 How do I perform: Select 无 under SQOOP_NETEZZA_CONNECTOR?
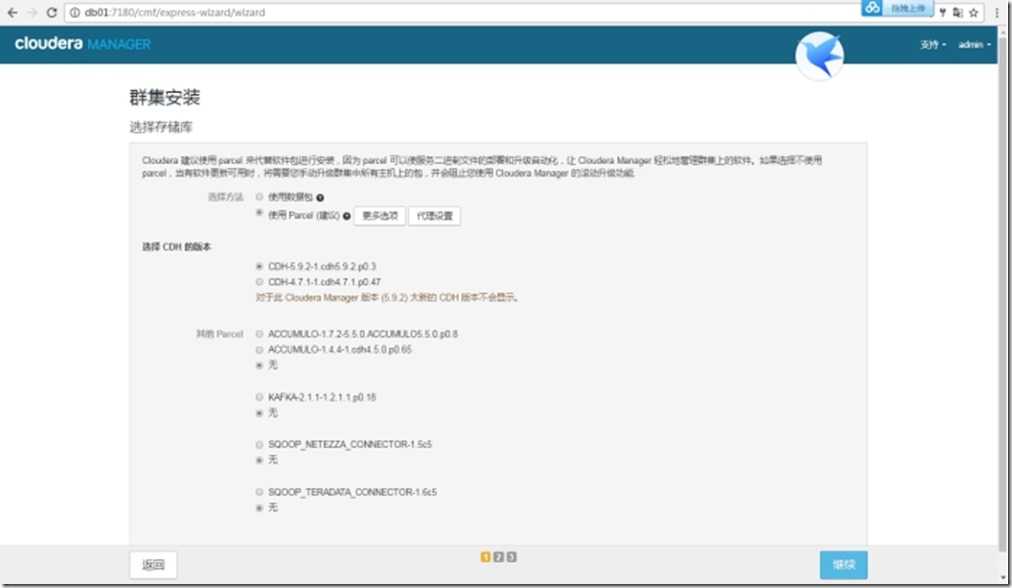pos(259,460)
